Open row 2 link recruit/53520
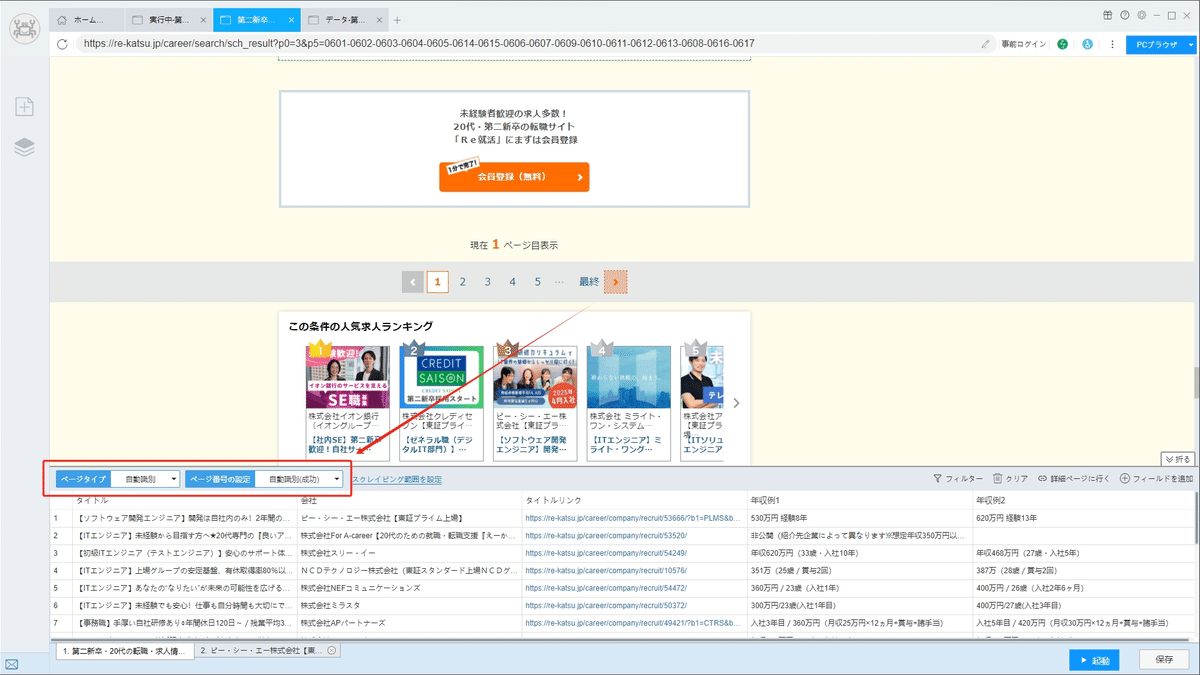1200x675 pixels. click(606, 536)
